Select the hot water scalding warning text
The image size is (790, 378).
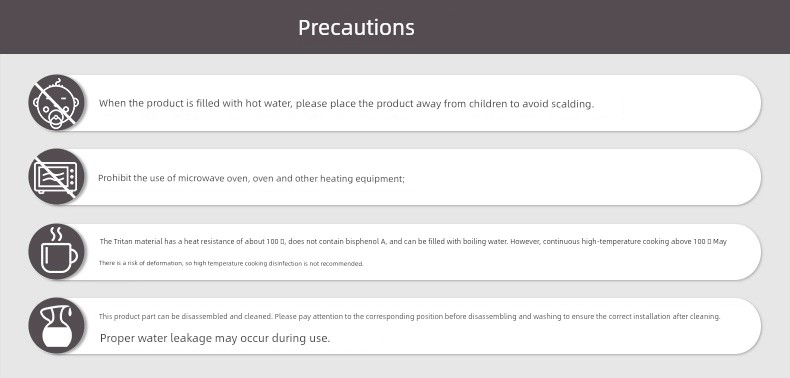click(x=346, y=104)
